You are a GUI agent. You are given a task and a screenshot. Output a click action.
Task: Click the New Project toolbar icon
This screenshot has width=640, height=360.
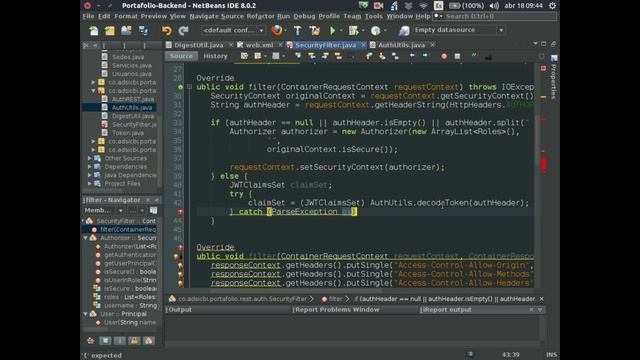click(110, 31)
